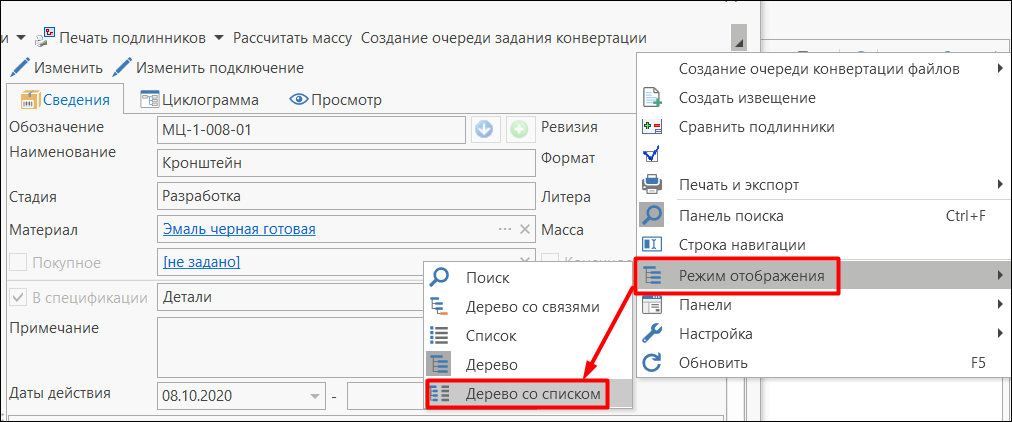The height and width of the screenshot is (422, 1012).
Task: Click the Стадия field Разработка
Action: click(346, 196)
